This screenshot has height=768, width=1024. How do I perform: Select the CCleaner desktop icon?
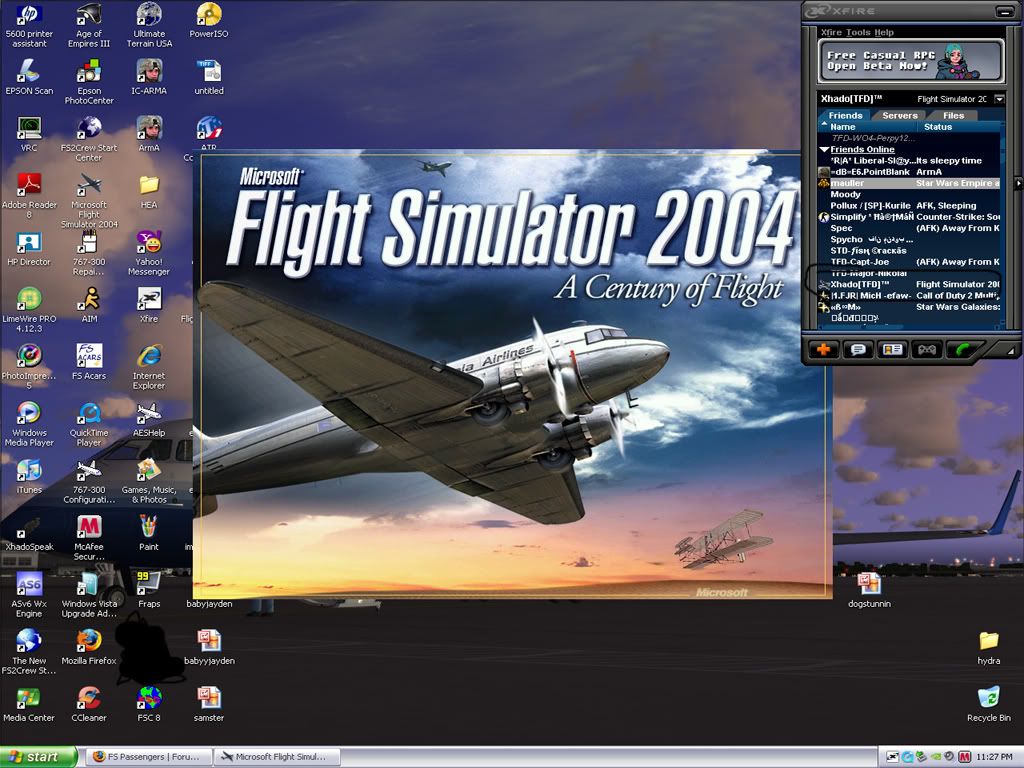point(89,703)
